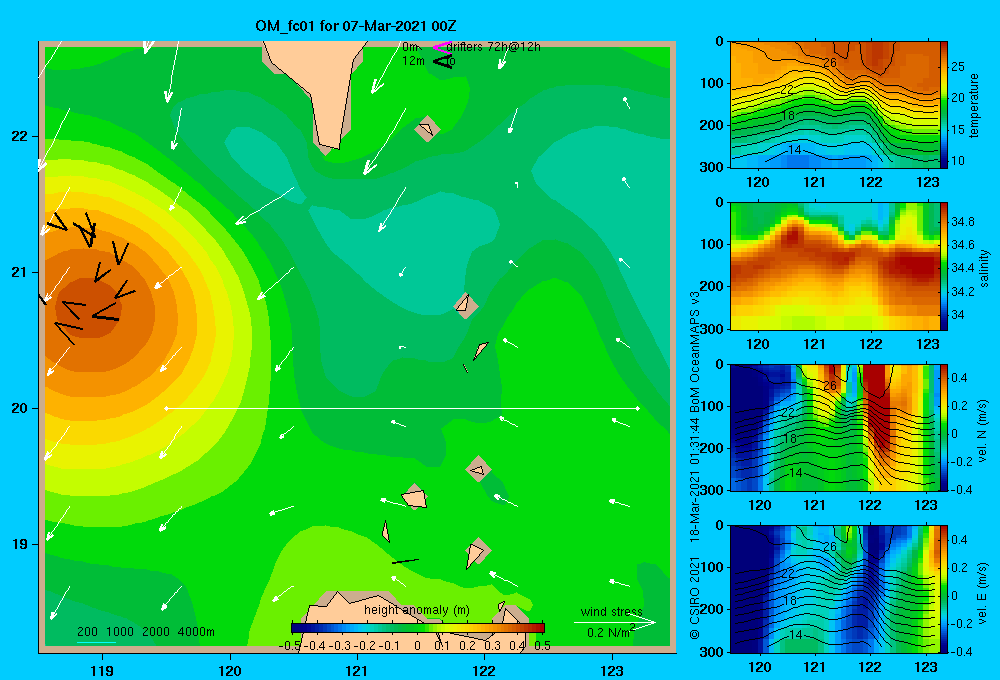Image resolution: width=1000 pixels, height=680 pixels.
Task: Click the longitude label 121 on main map
Action: pyautogui.click(x=357, y=670)
